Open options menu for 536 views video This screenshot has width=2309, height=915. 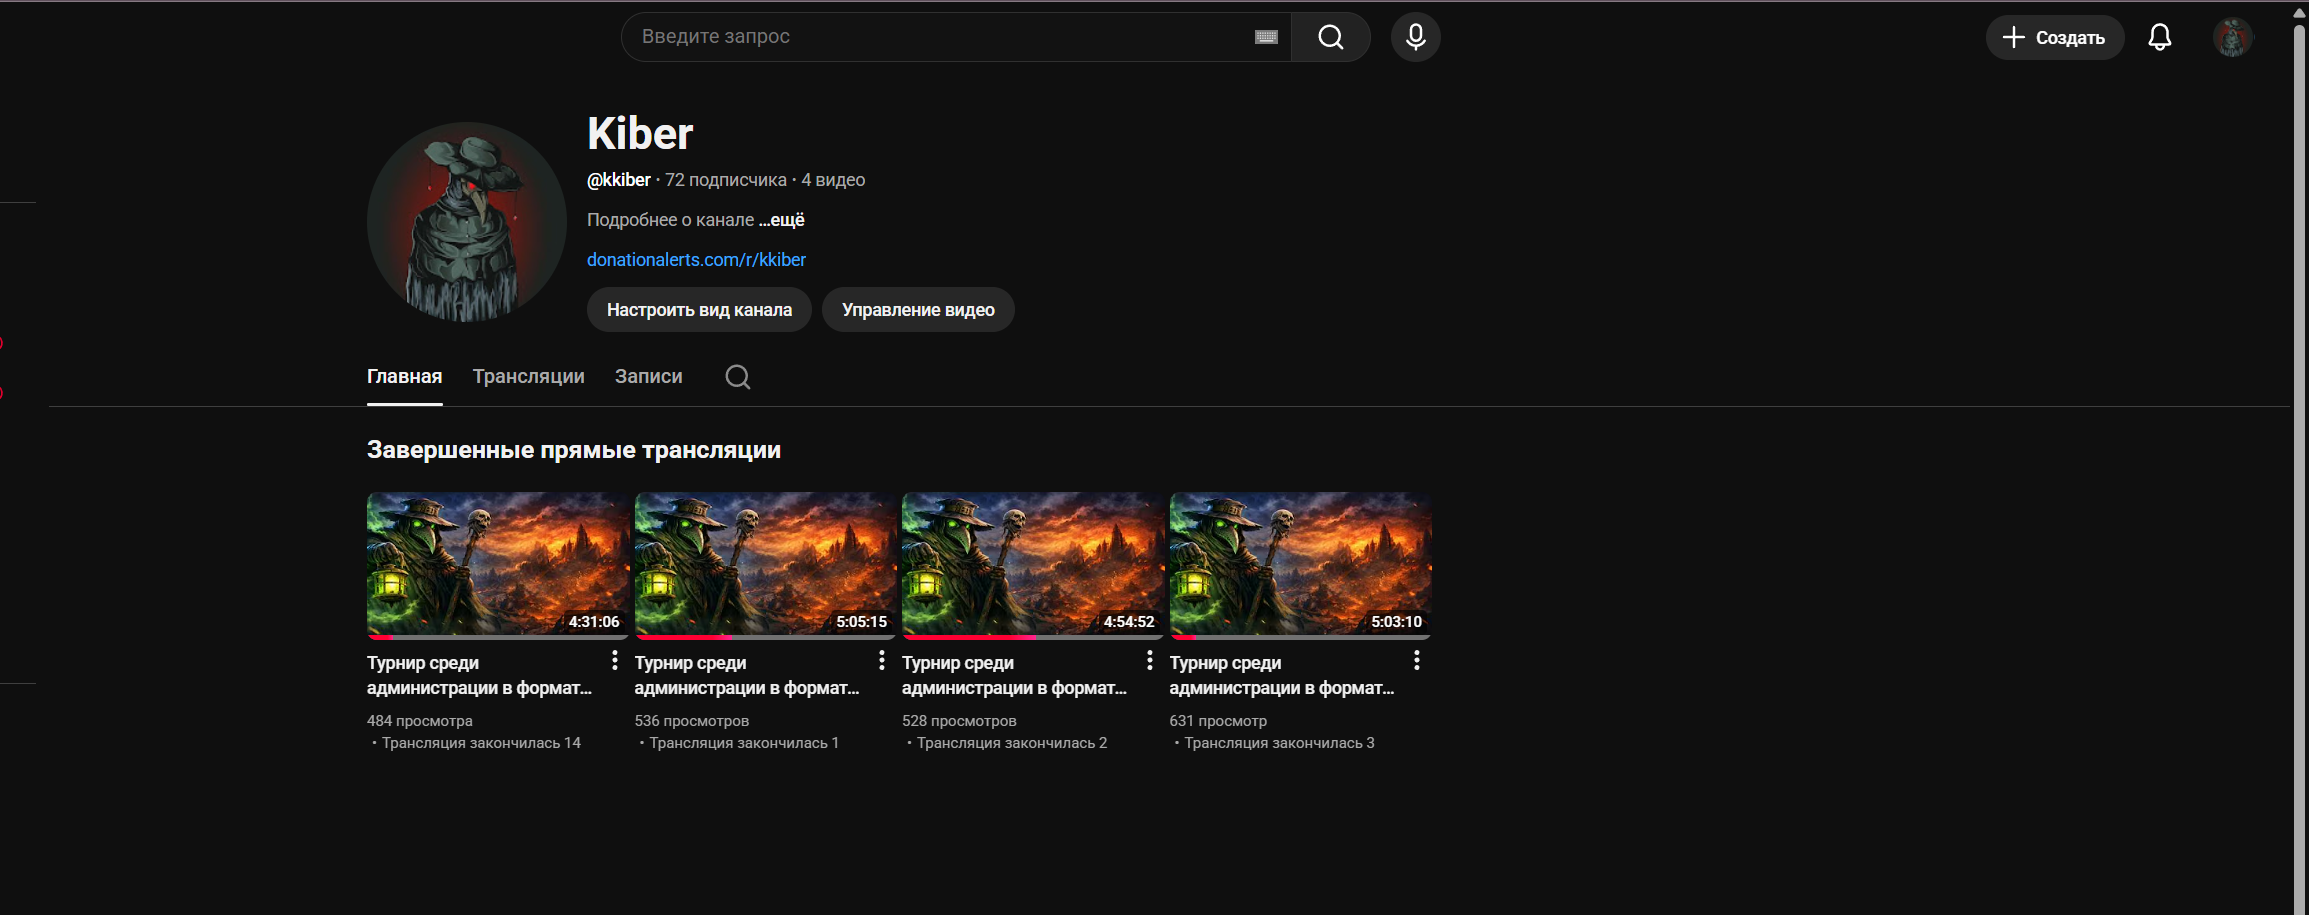tap(881, 660)
